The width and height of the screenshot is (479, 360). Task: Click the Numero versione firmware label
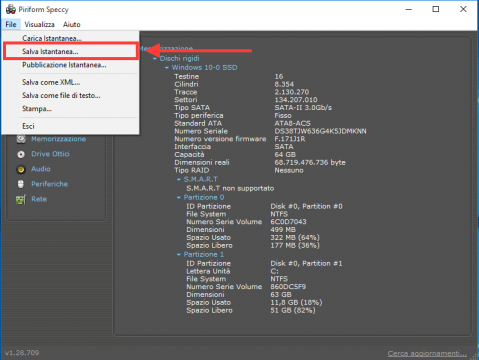pyautogui.click(x=220, y=139)
